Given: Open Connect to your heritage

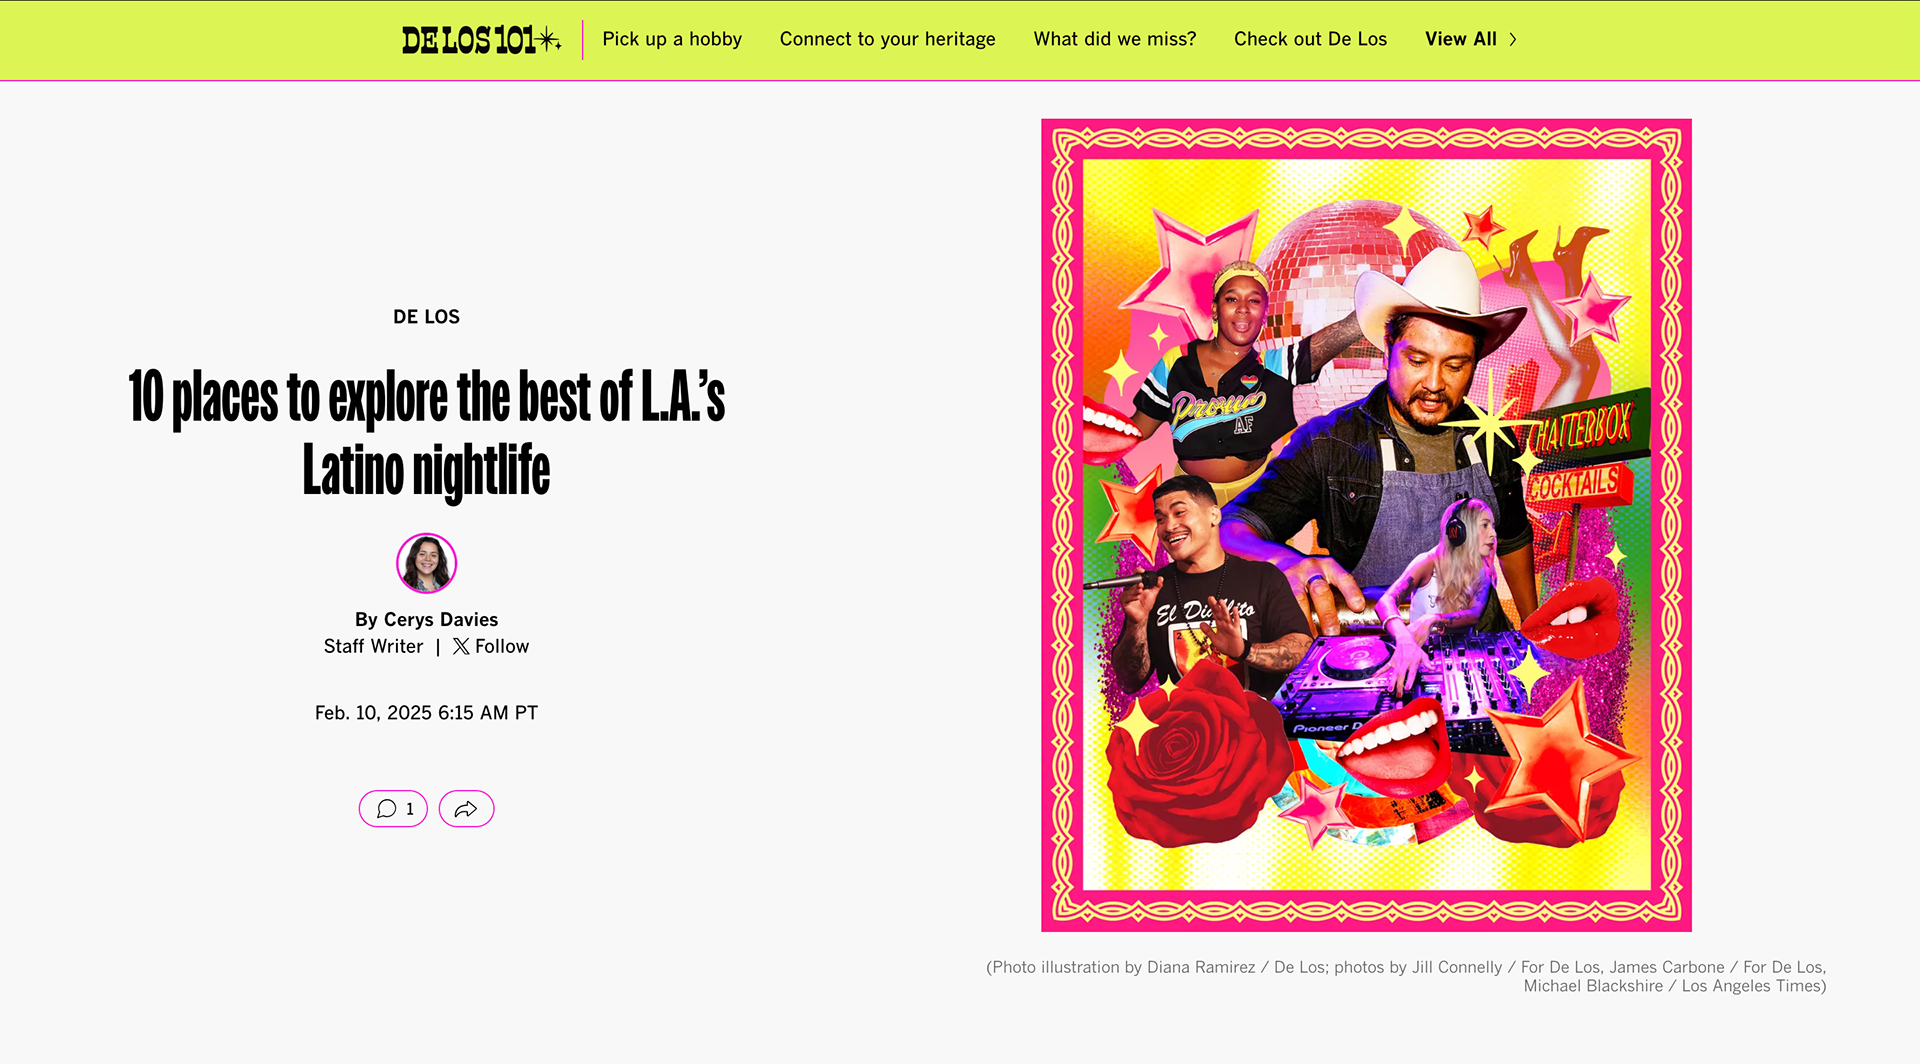Looking at the screenshot, I should [888, 39].
